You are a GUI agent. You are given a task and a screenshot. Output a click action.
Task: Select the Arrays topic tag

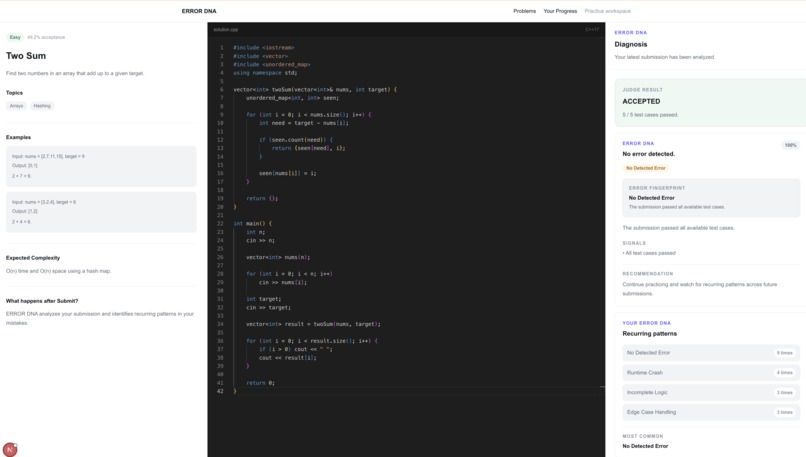pyautogui.click(x=16, y=106)
